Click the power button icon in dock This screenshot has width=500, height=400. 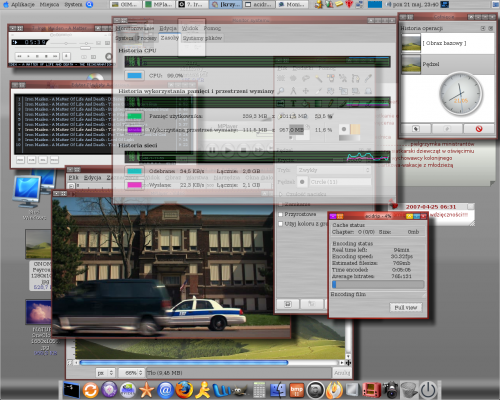(x=428, y=390)
